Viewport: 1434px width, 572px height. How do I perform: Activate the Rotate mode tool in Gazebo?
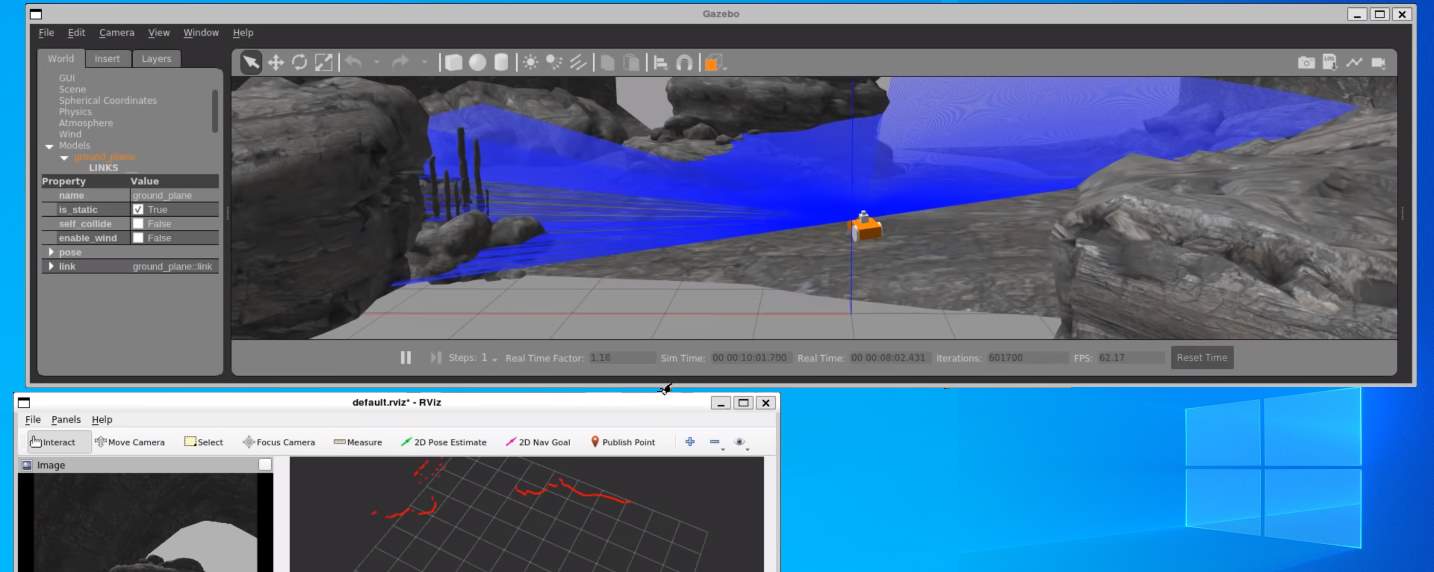tap(299, 62)
